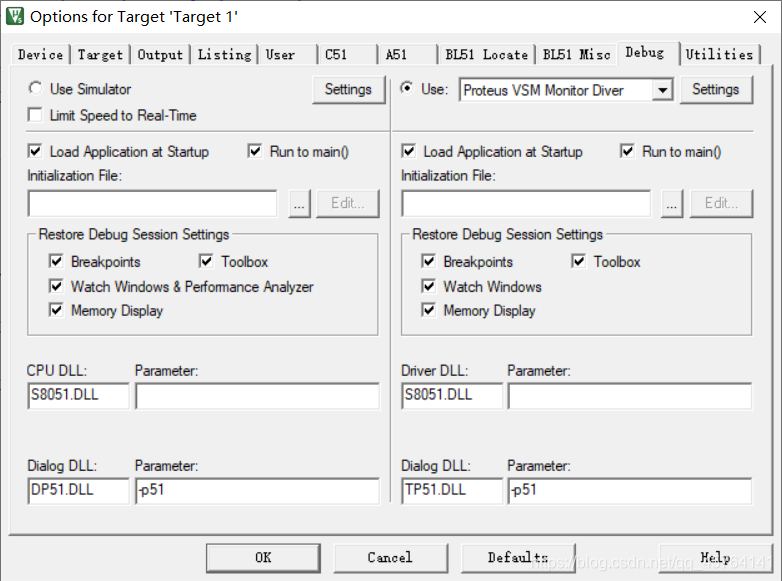Image resolution: width=782 pixels, height=581 pixels.
Task: Toggle driver Run to main() checkbox
Action: (x=627, y=151)
